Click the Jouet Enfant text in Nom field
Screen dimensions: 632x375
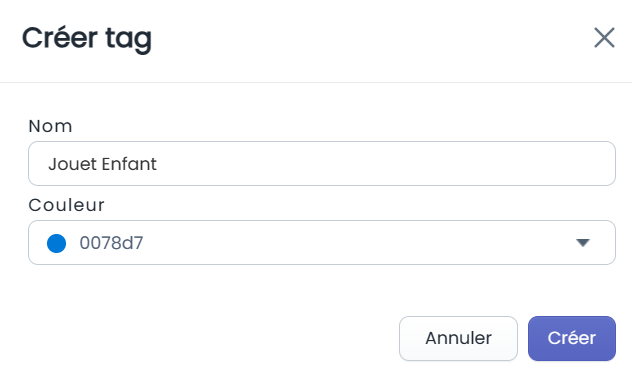(102, 164)
